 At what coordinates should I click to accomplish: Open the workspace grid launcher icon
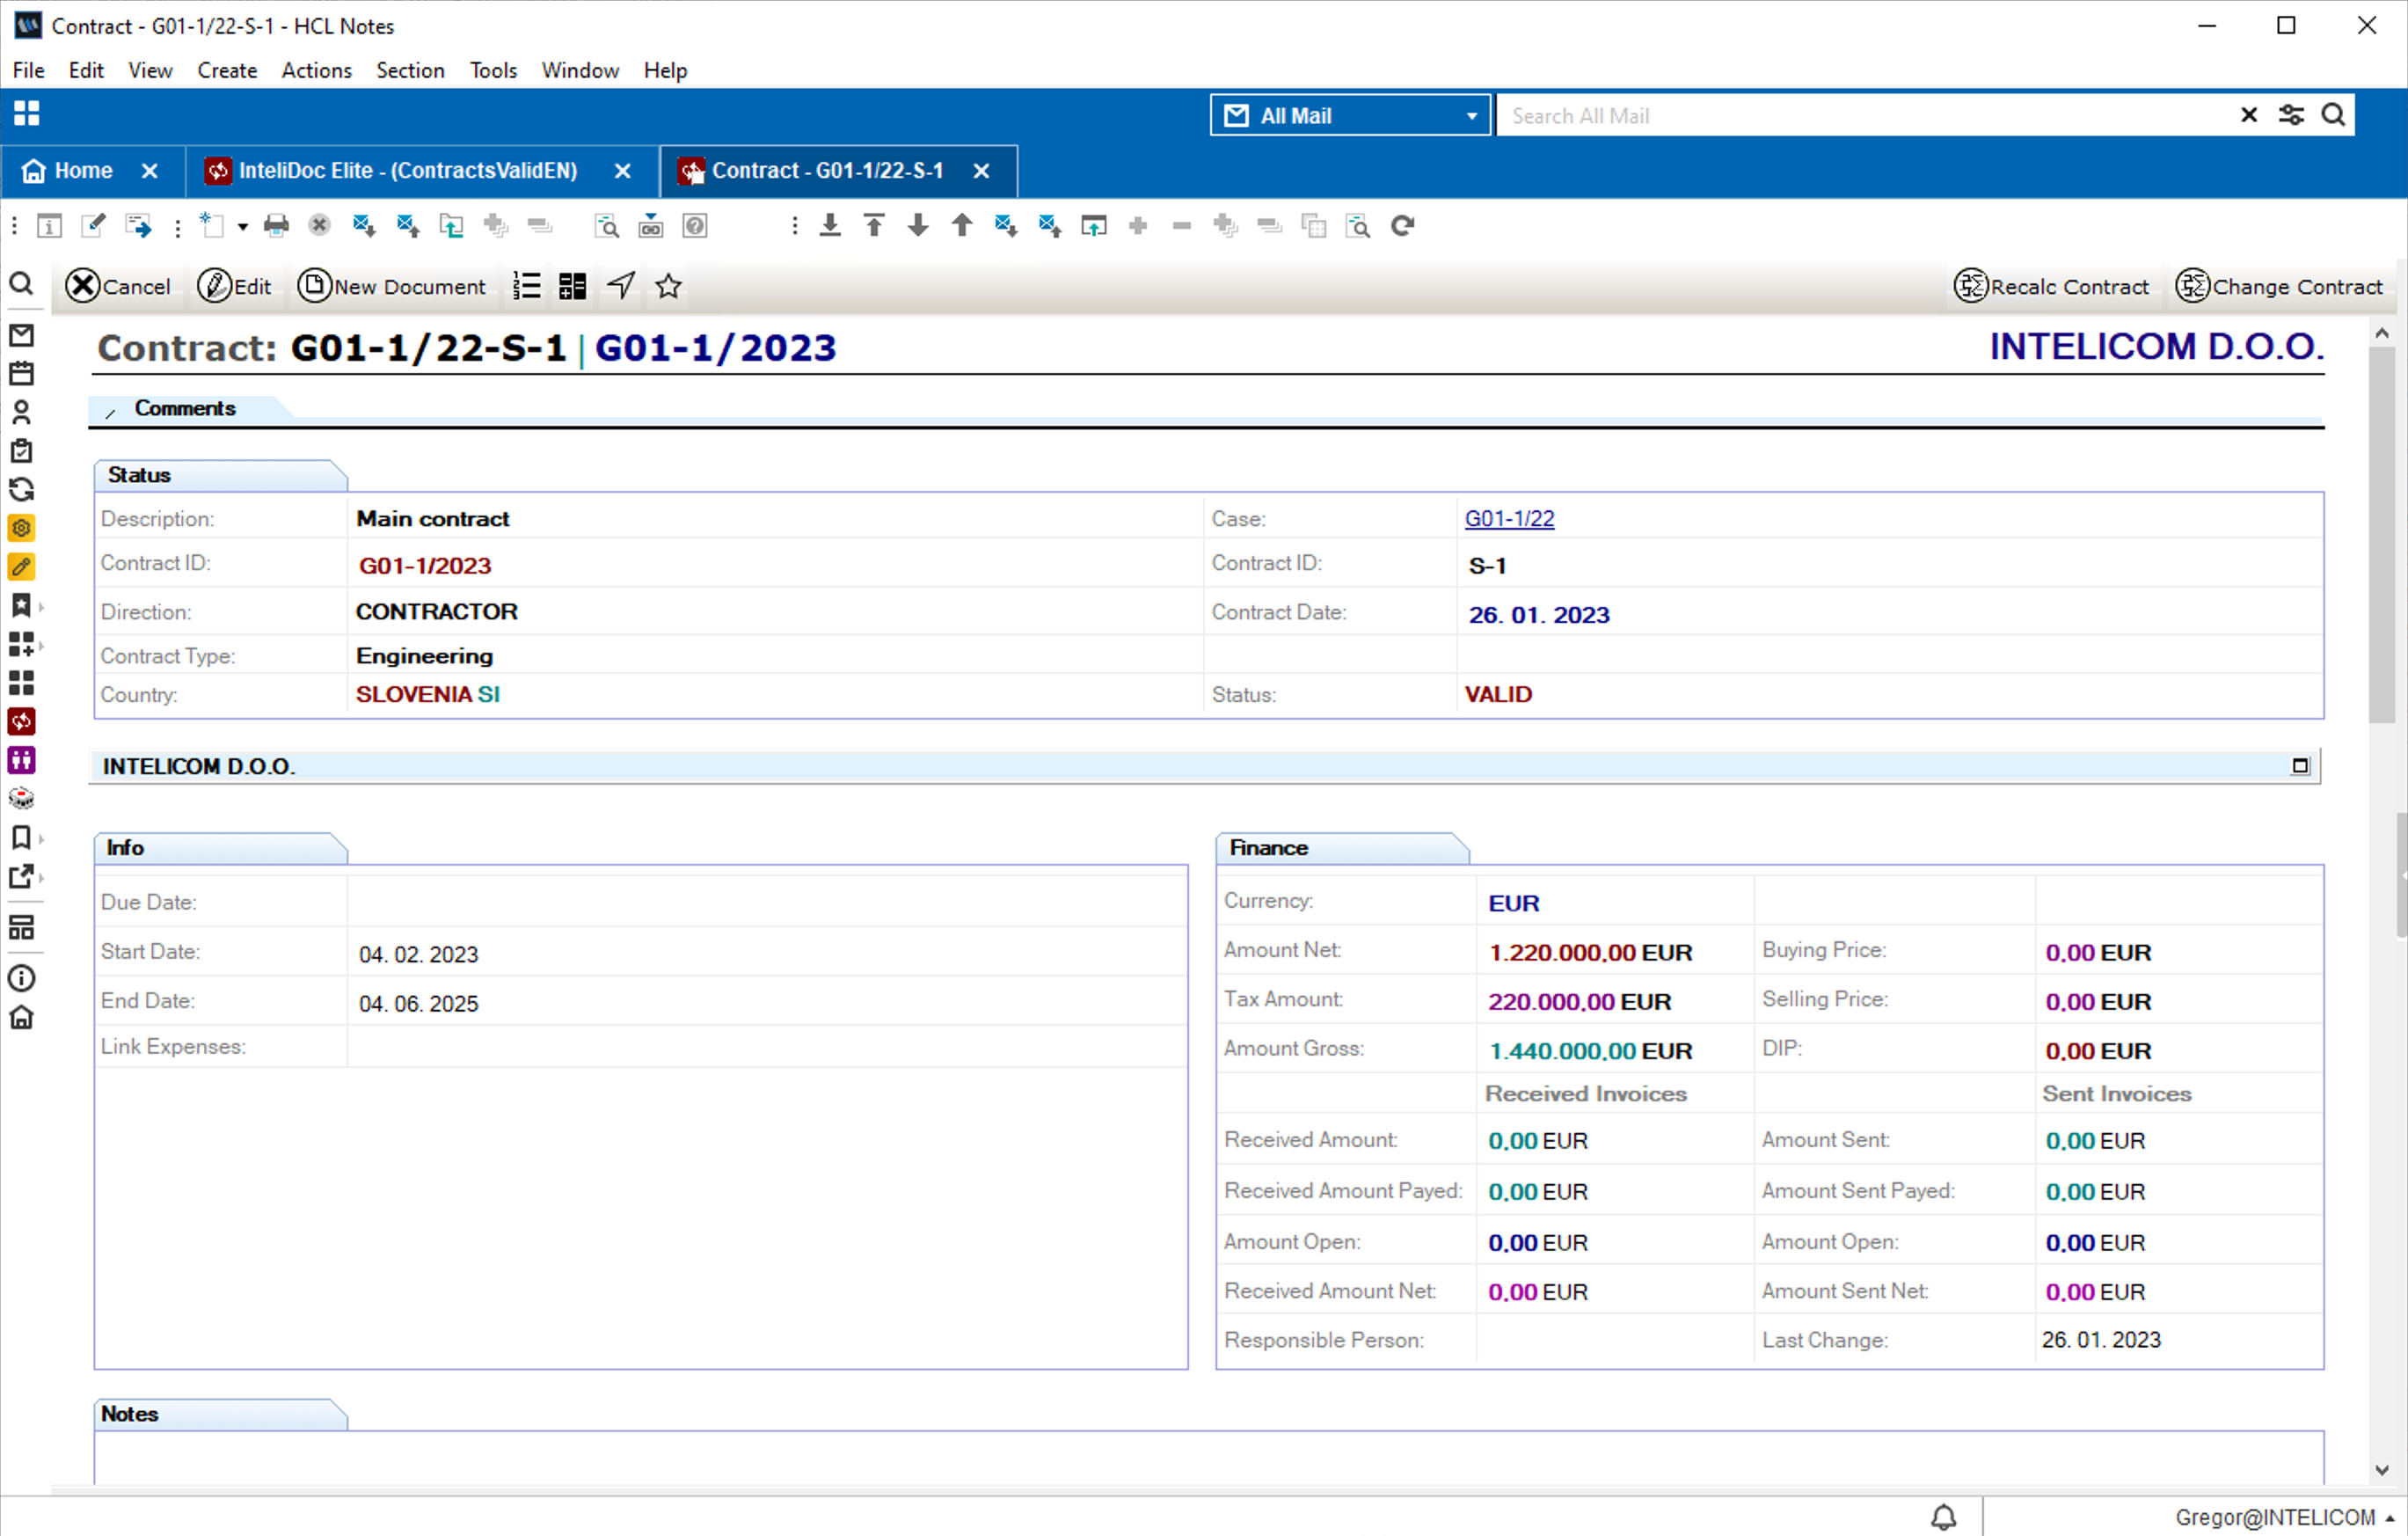[27, 114]
